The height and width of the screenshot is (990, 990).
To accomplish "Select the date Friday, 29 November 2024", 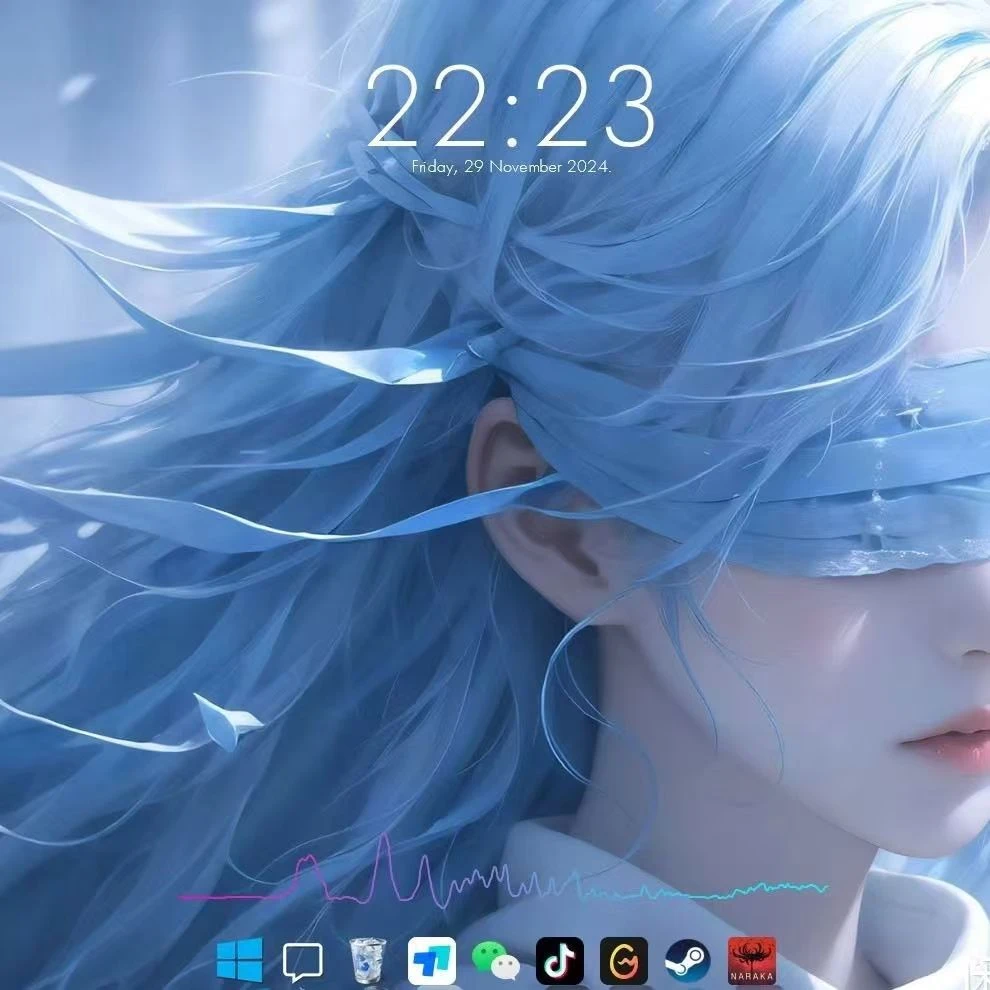I will coord(514,168).
